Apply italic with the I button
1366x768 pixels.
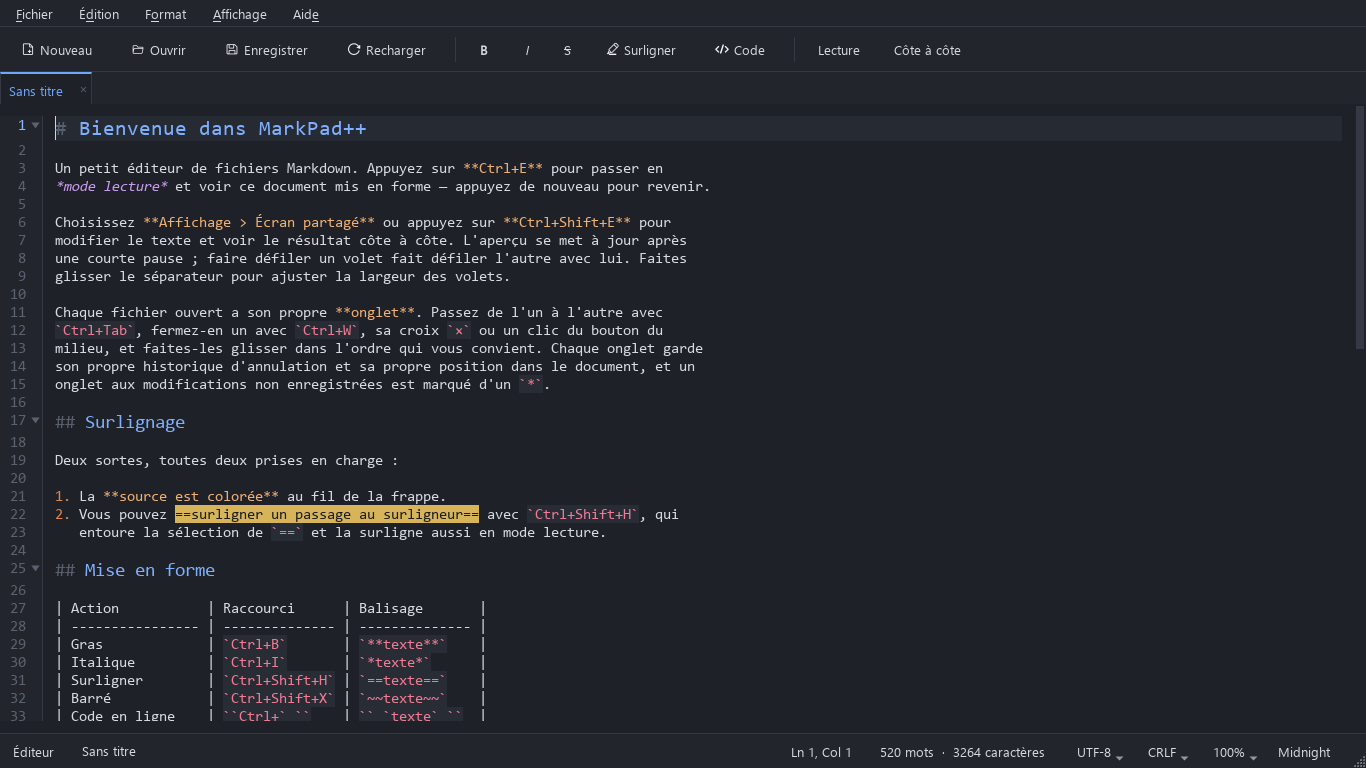[527, 50]
